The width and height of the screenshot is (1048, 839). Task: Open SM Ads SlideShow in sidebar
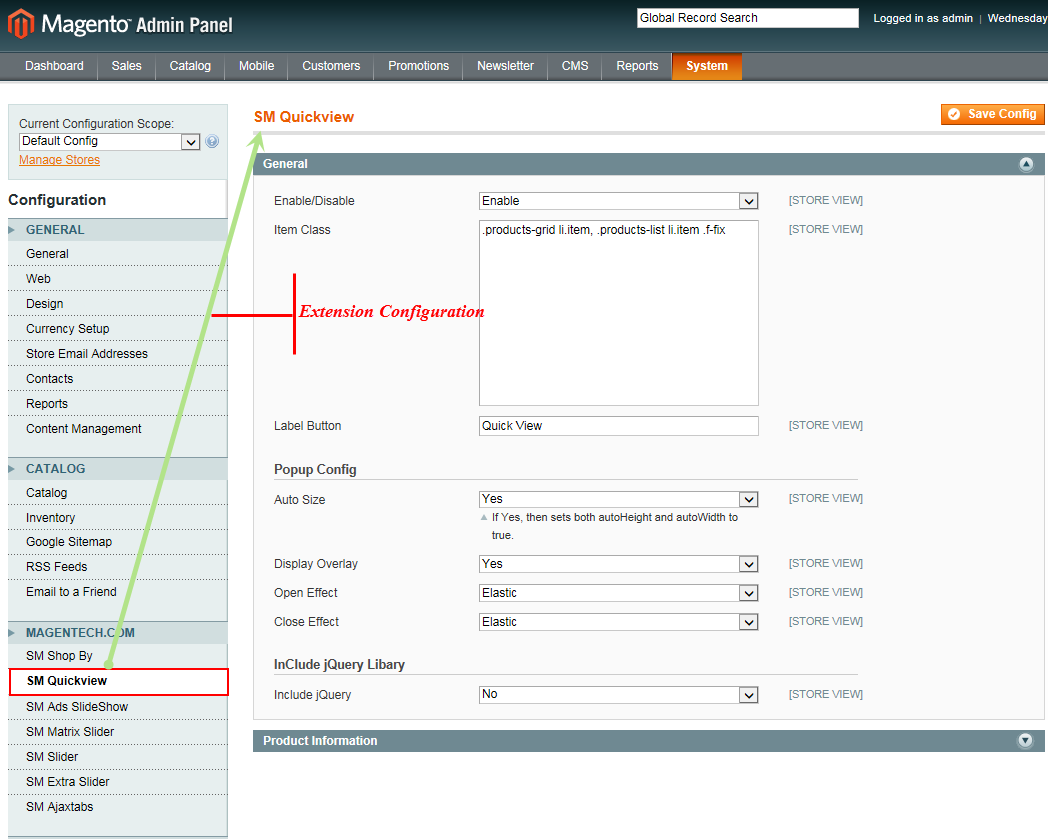118,707
